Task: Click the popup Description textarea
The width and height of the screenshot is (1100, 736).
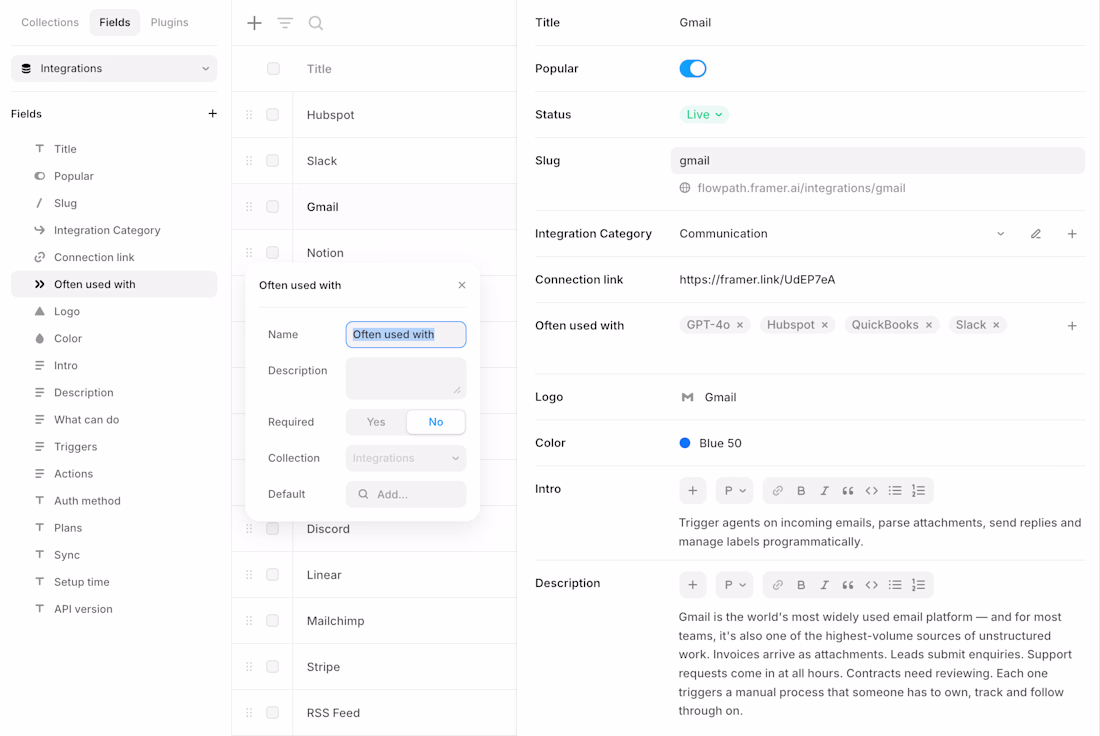Action: 405,378
